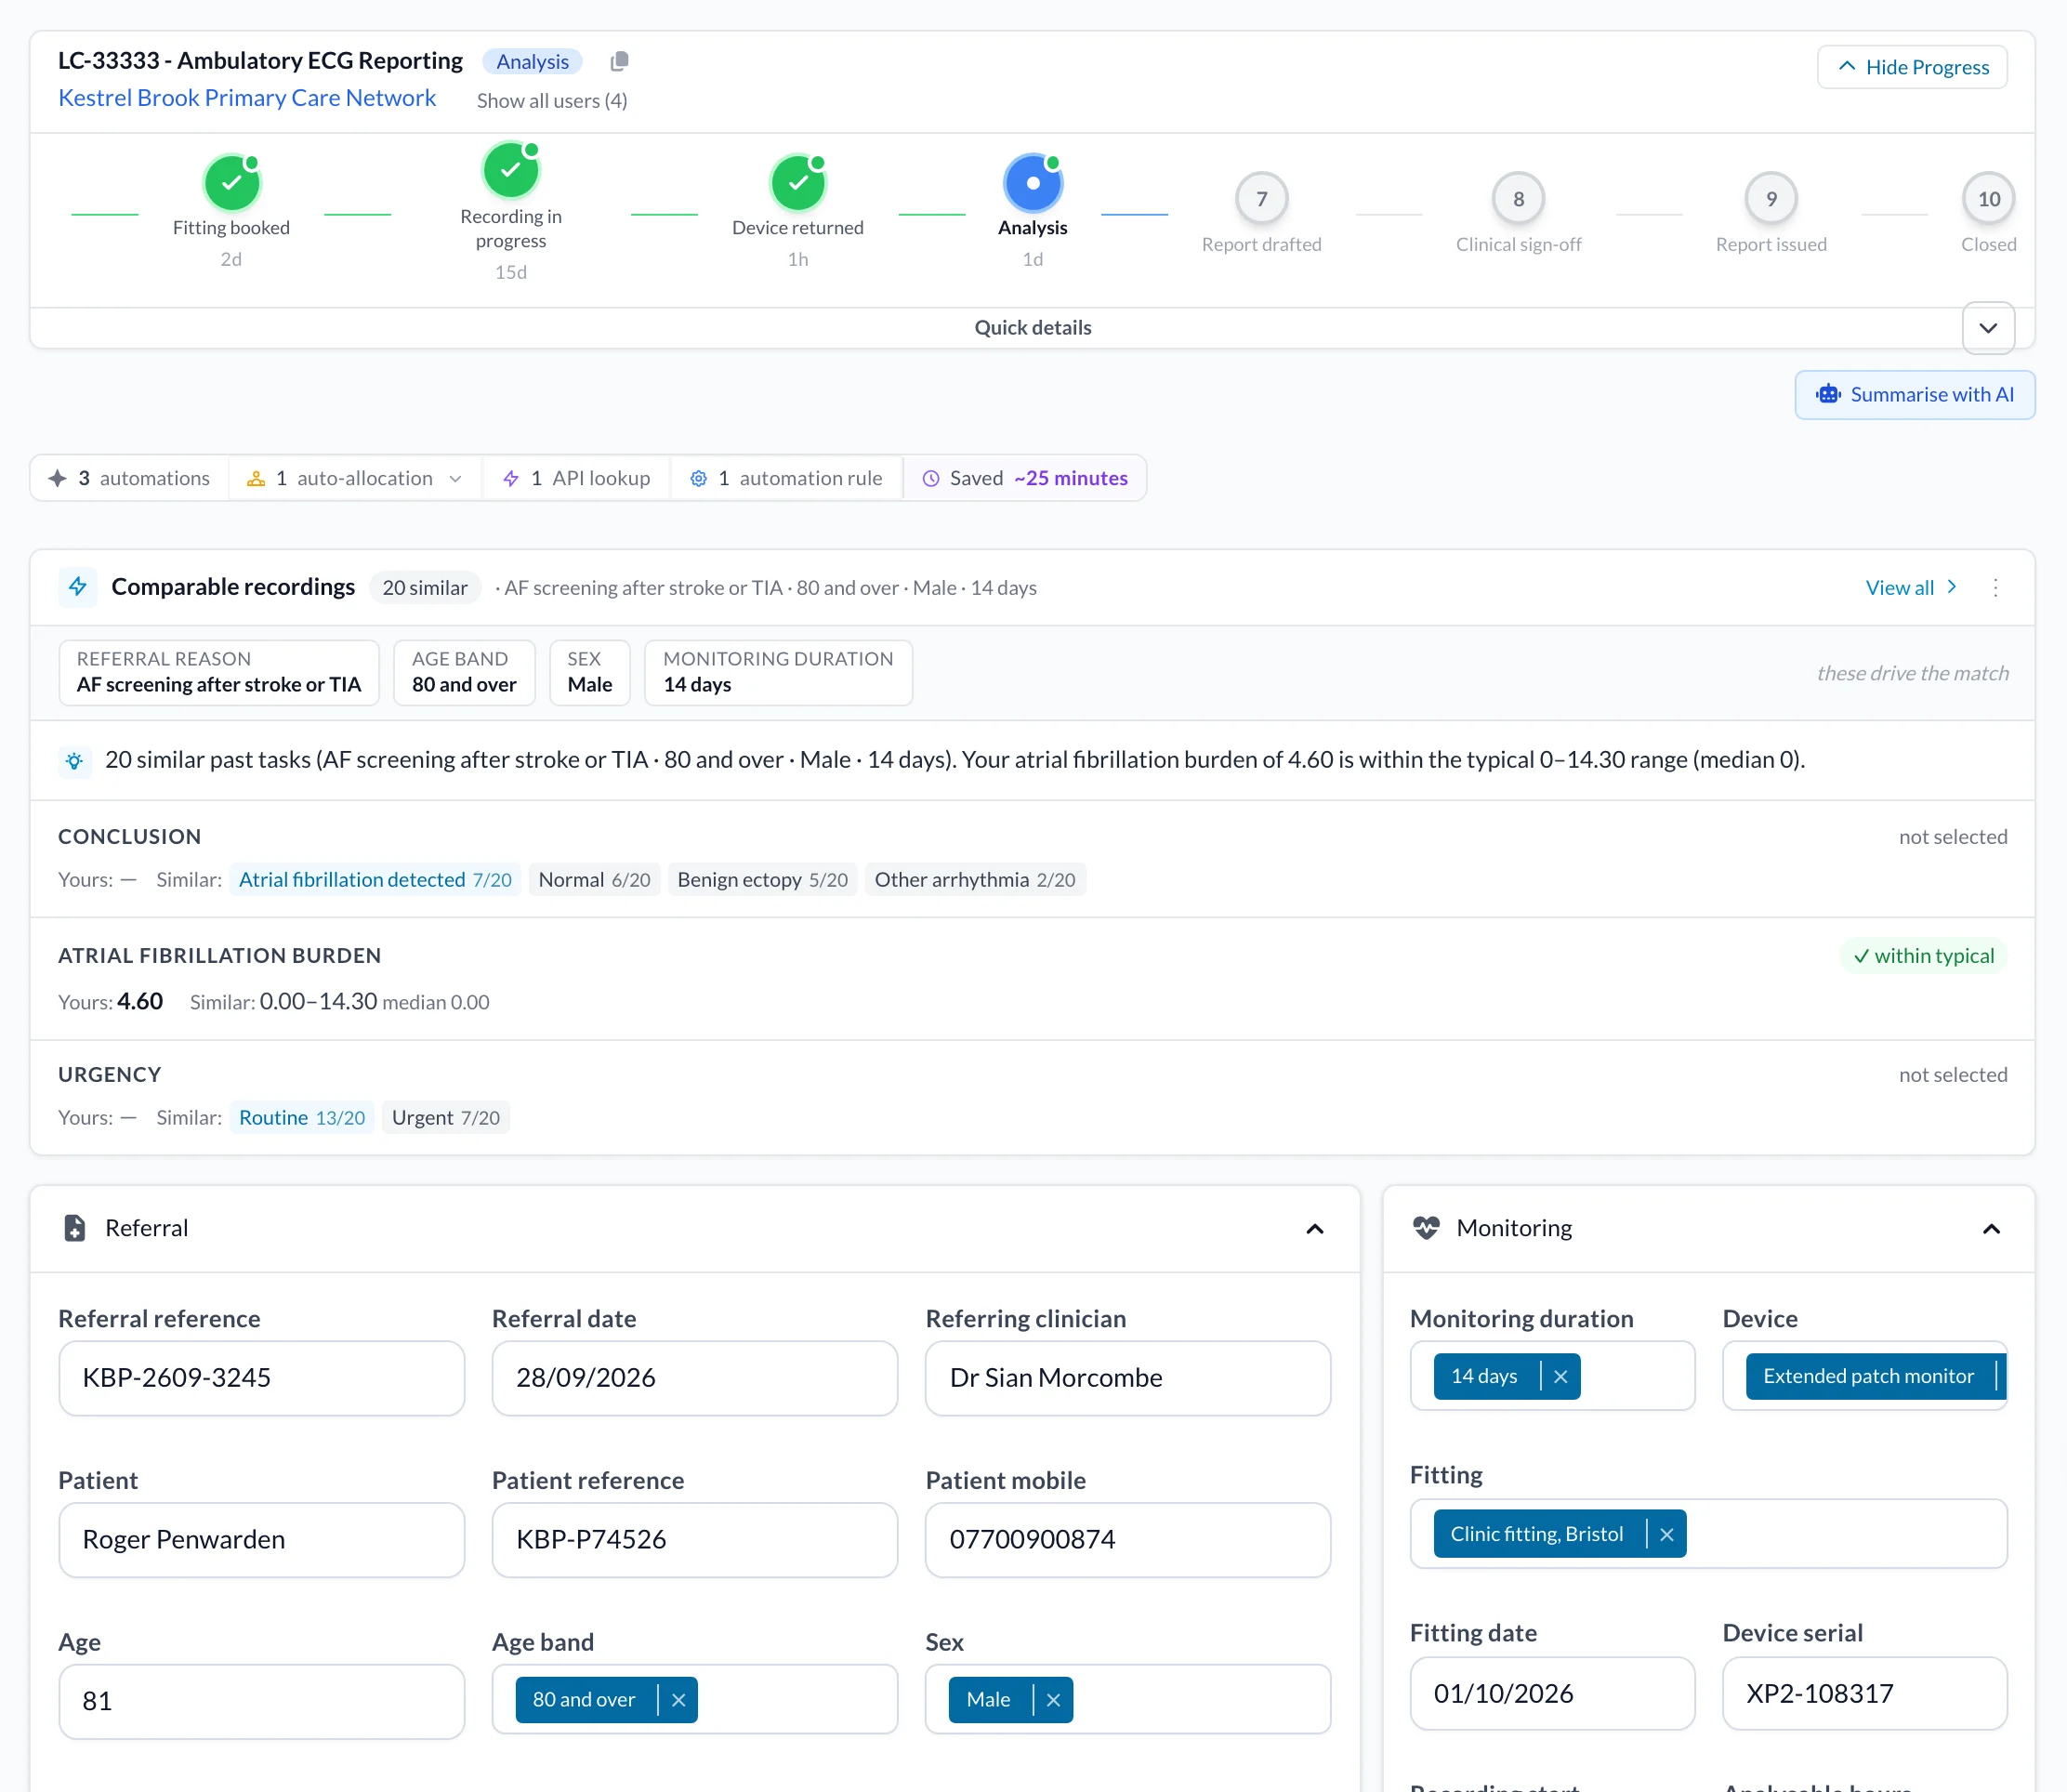This screenshot has width=2067, height=1792.
Task: Select the Routine 13/20 urgency chip
Action: pos(302,1118)
